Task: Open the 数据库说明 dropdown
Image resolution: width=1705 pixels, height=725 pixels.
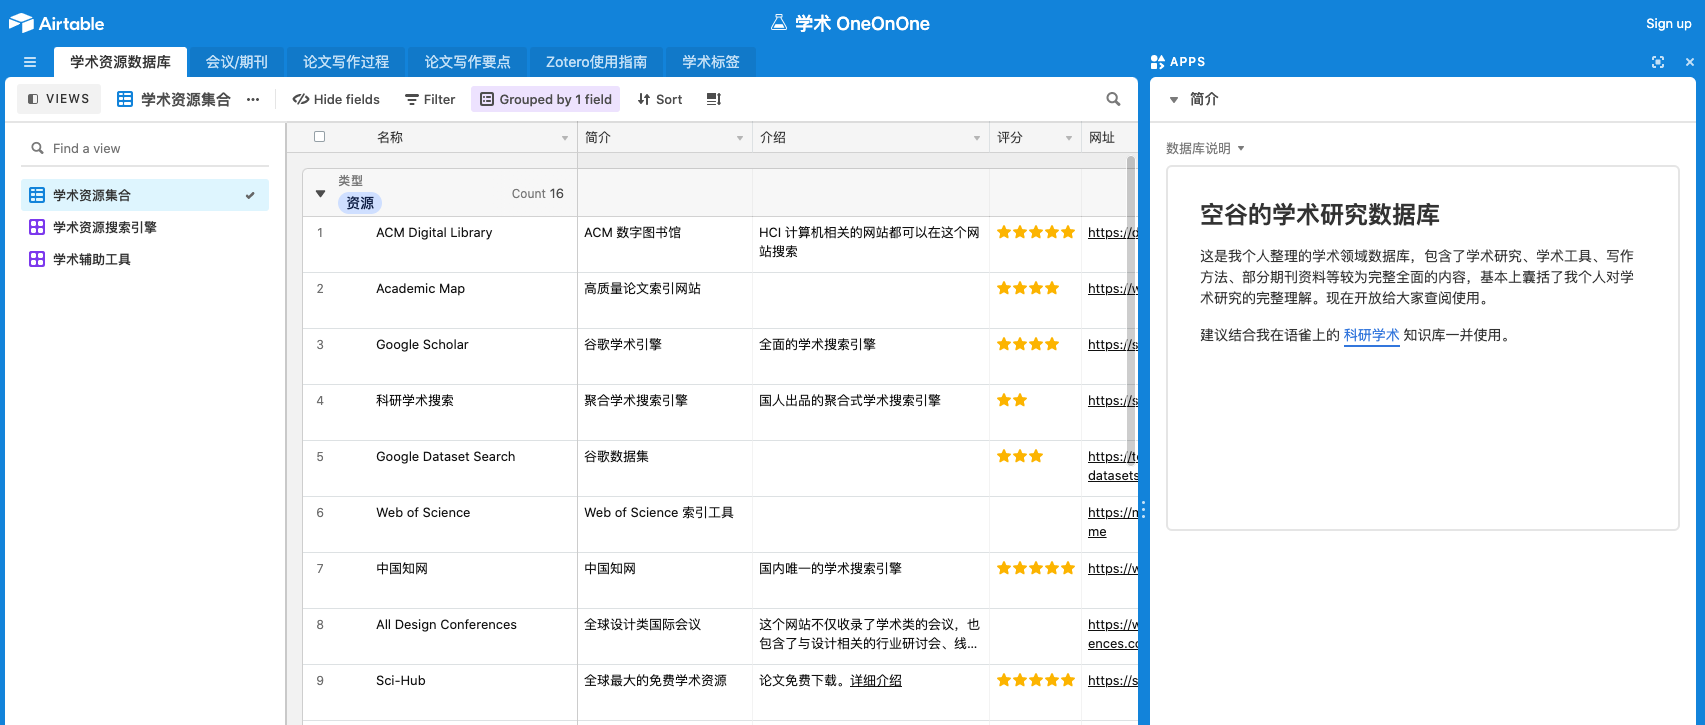Action: click(x=1205, y=148)
